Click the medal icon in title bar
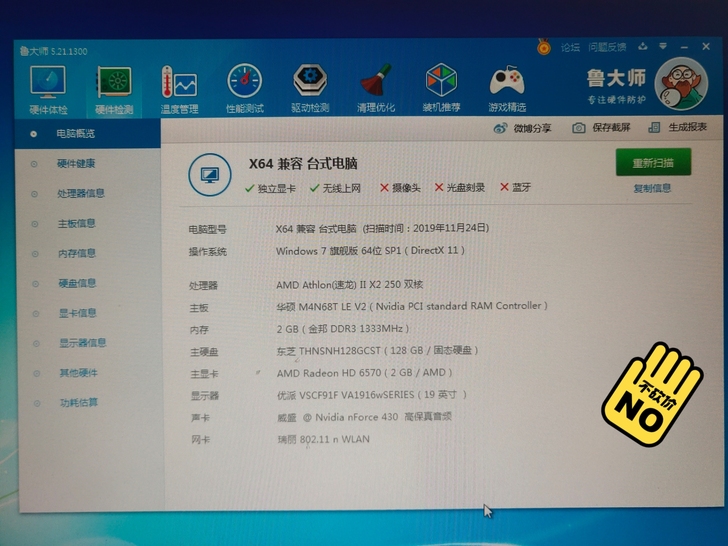This screenshot has width=728, height=546. click(544, 46)
